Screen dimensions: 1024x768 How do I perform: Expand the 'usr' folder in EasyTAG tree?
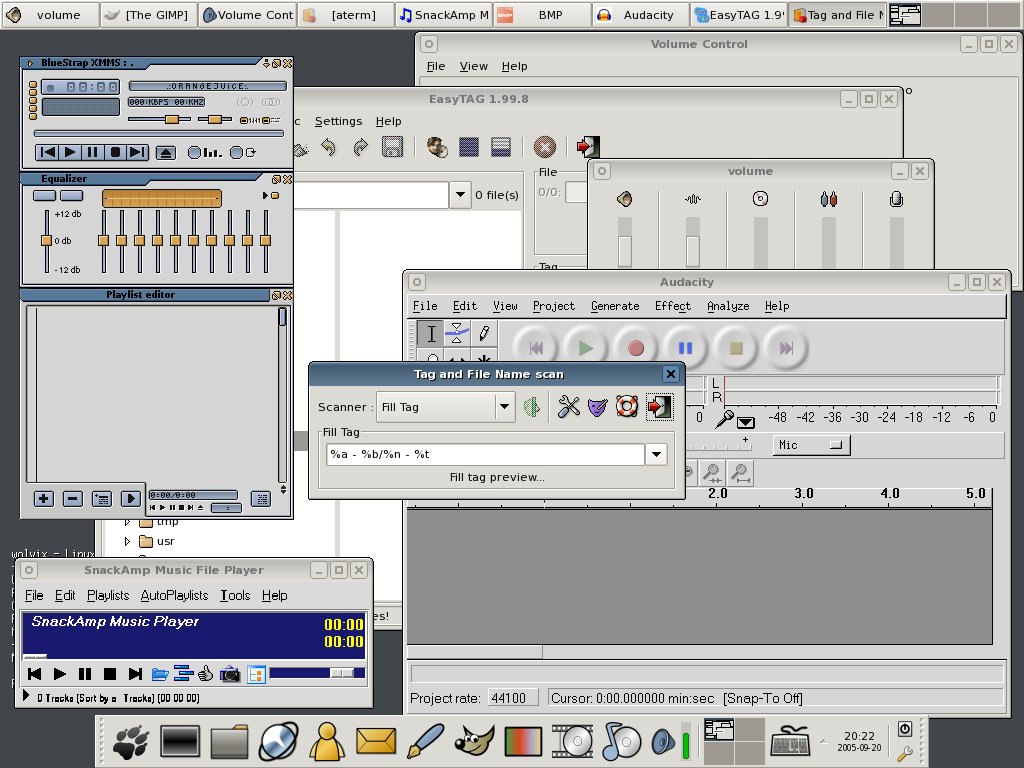(x=127, y=541)
